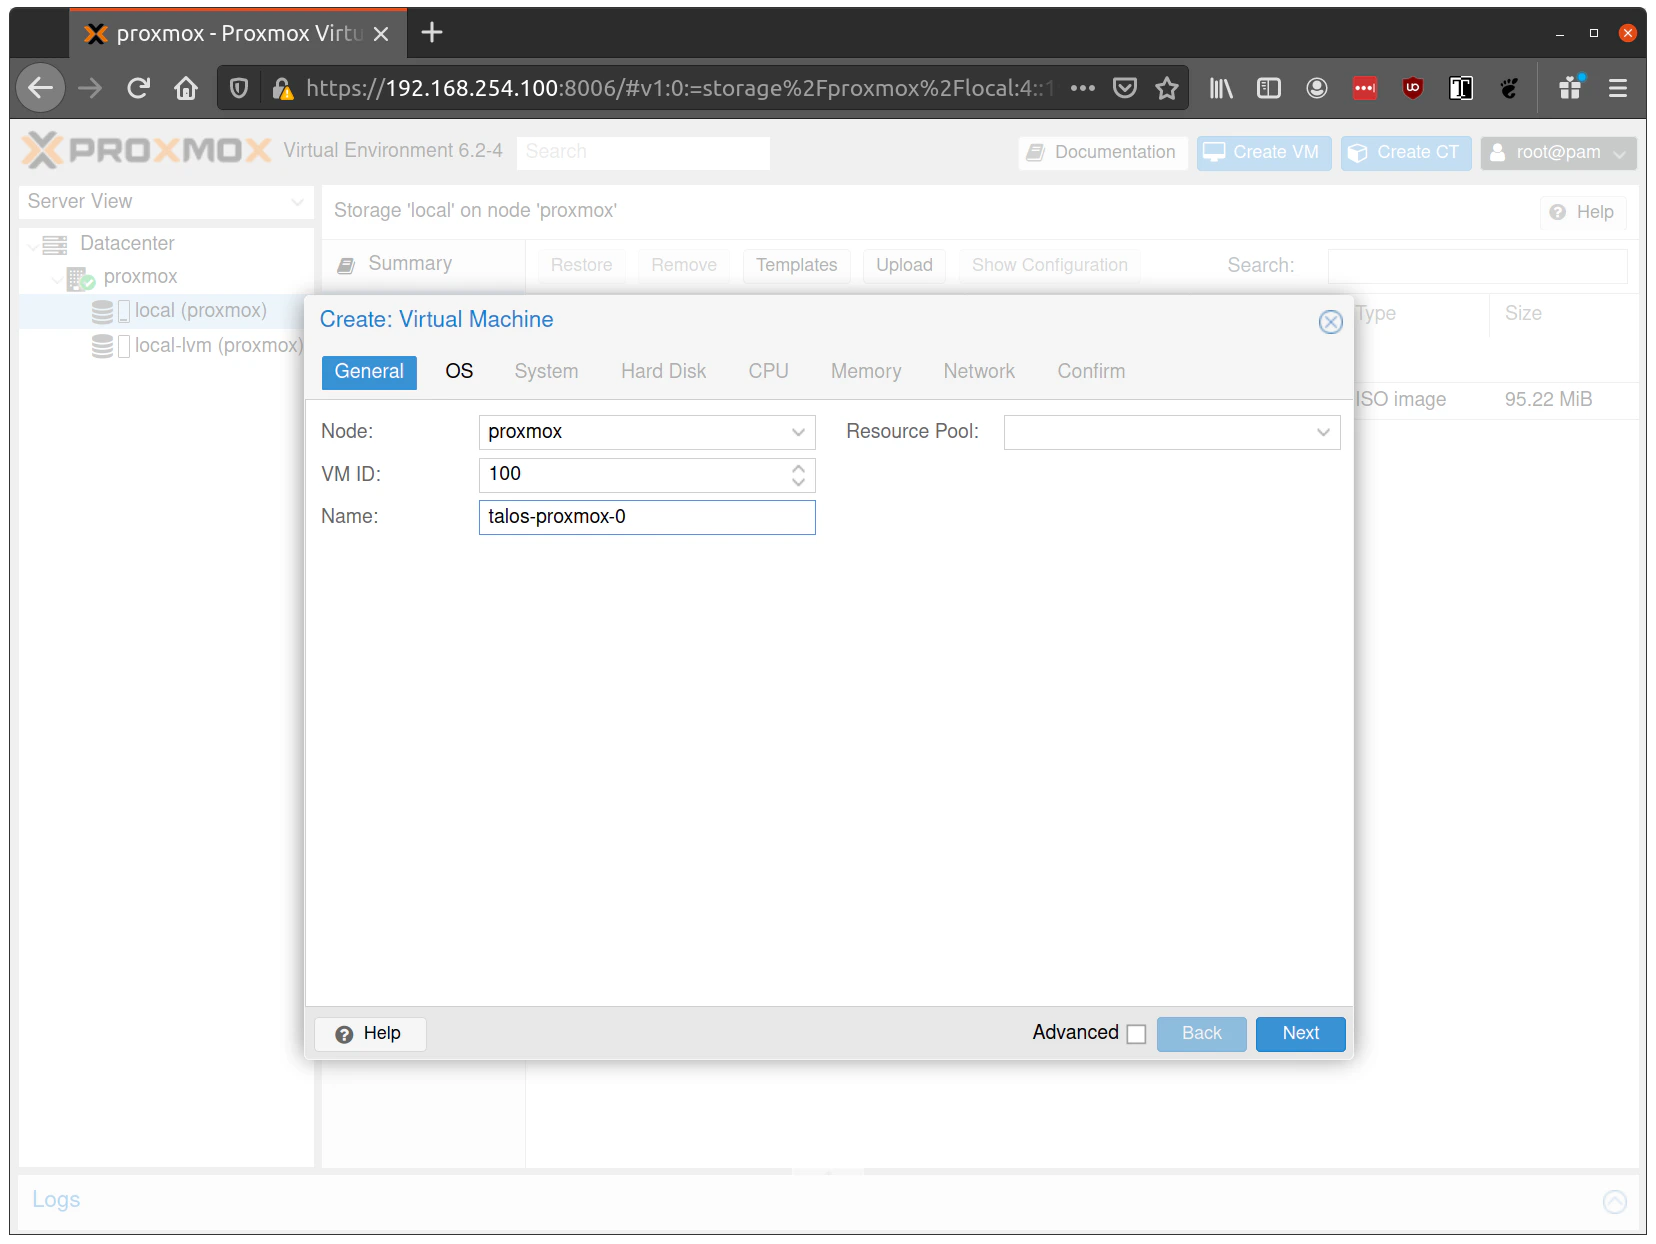Select local-lvm (proxmox) storage in tree
Image resolution: width=1656 pixels, height=1244 pixels.
tap(219, 346)
